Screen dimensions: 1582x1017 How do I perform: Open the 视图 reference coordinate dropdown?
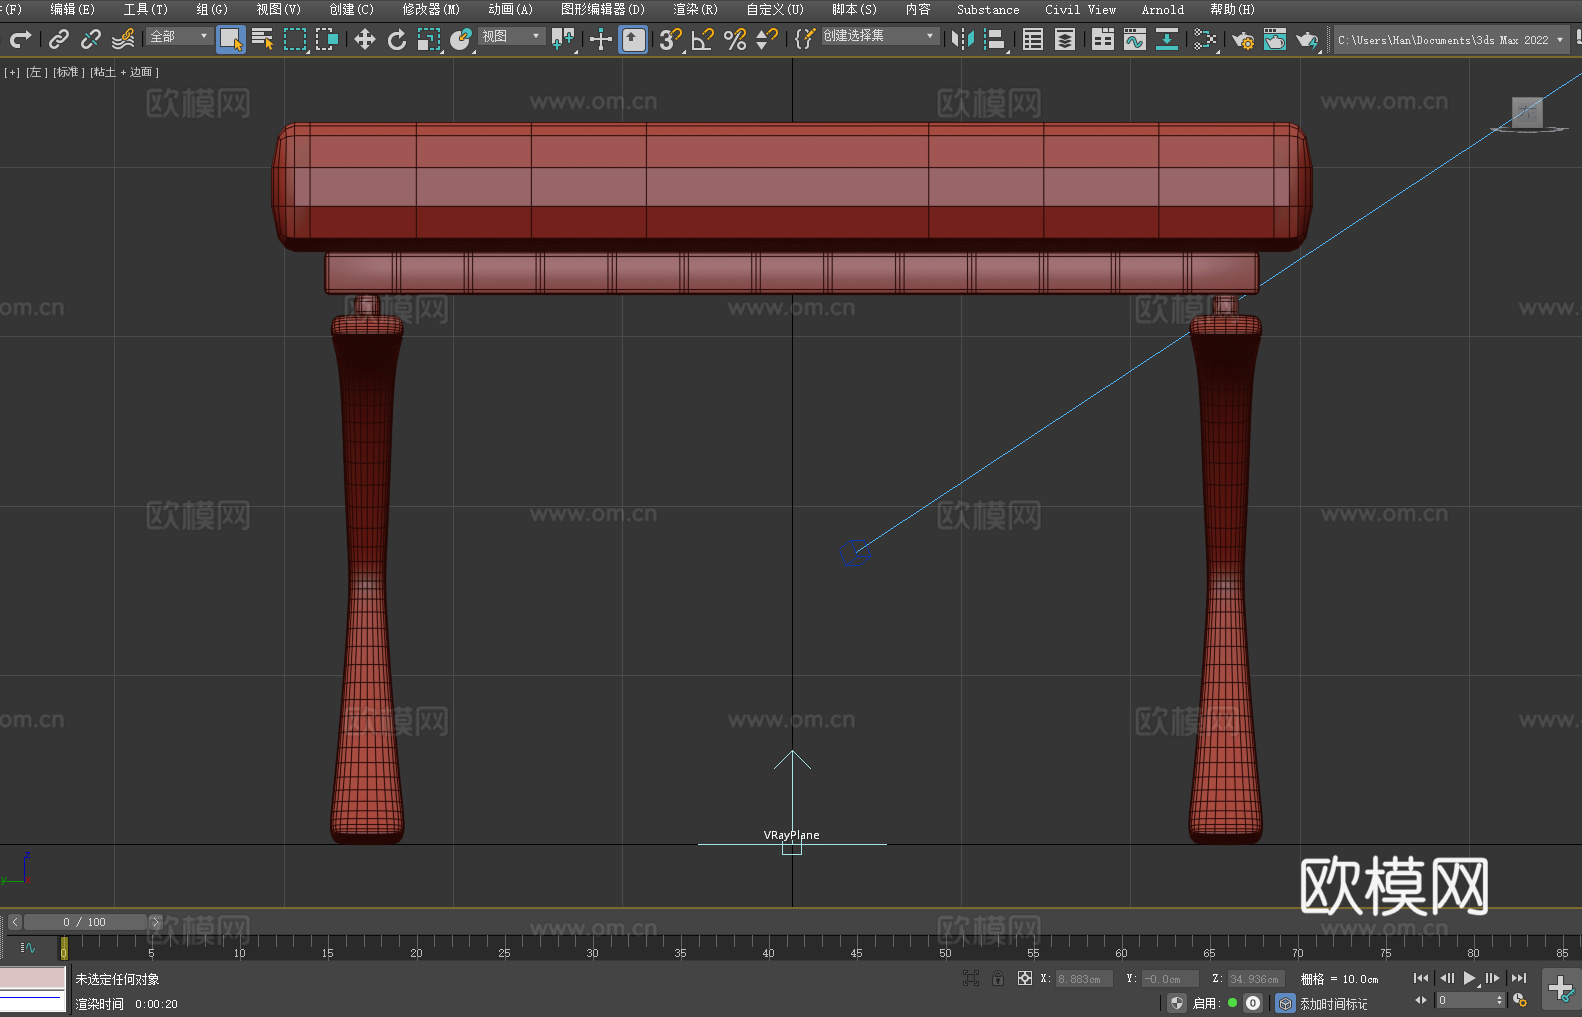click(x=511, y=36)
